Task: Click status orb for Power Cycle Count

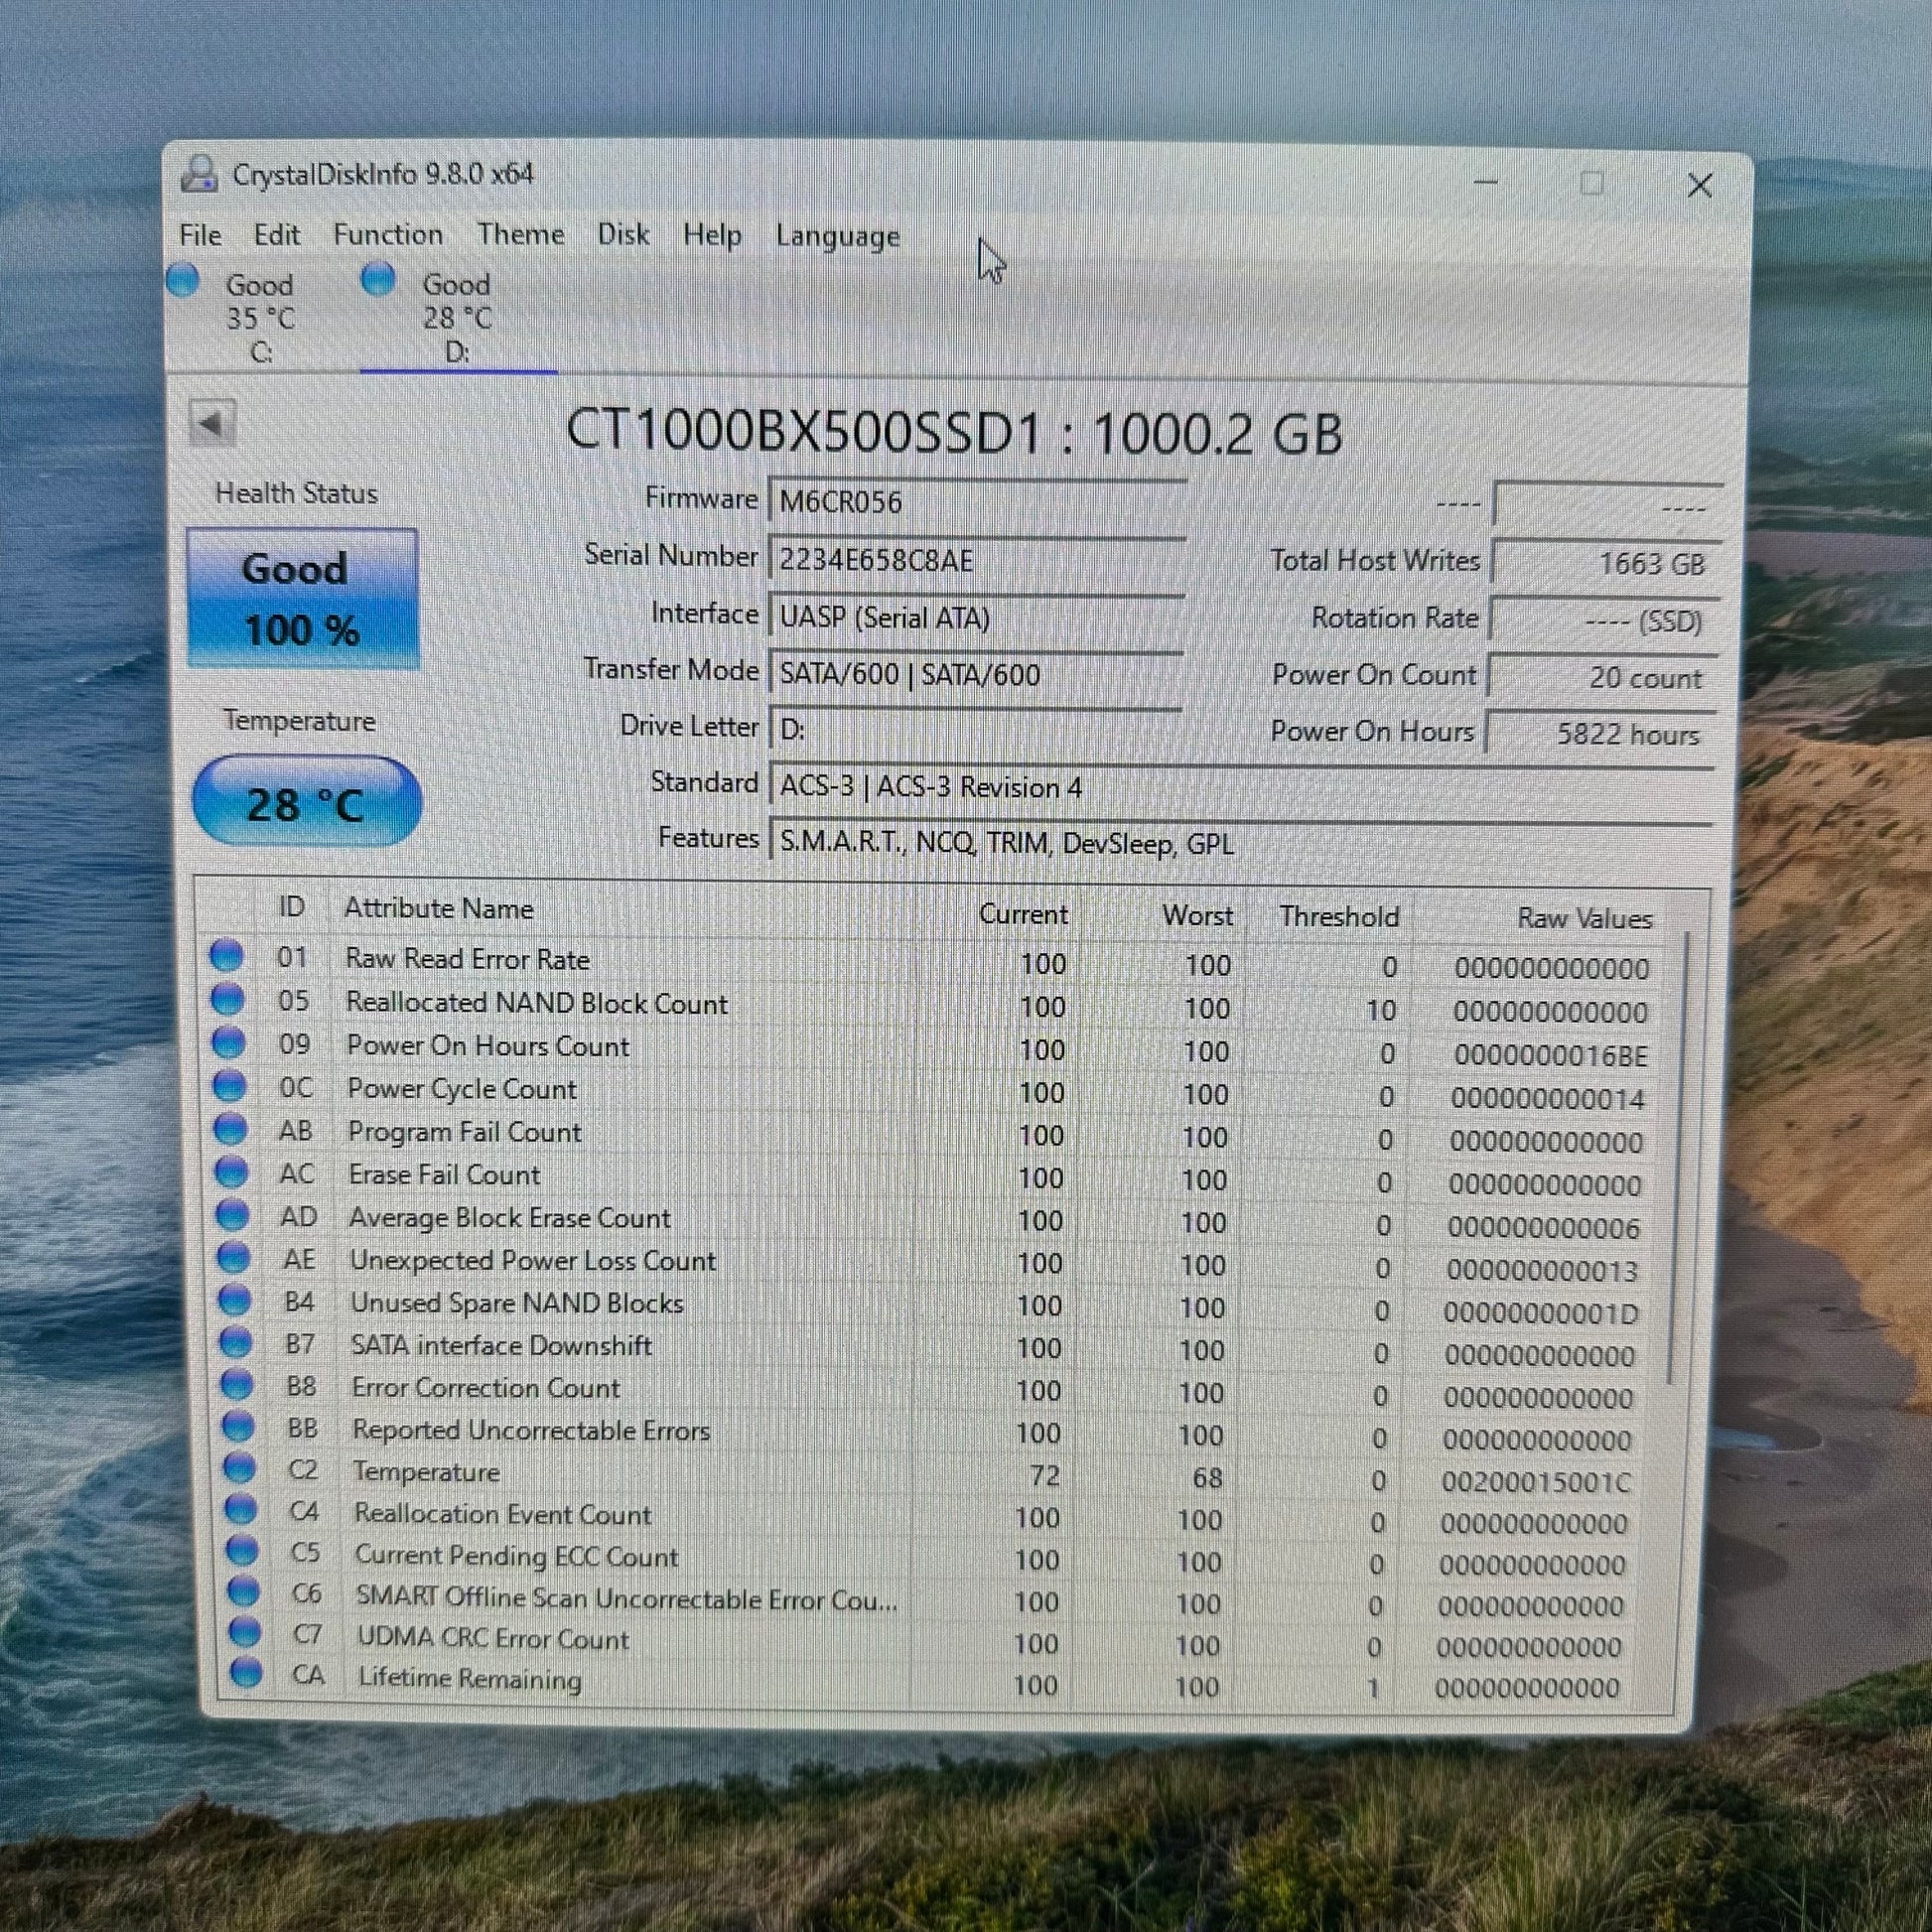Action: point(229,1085)
